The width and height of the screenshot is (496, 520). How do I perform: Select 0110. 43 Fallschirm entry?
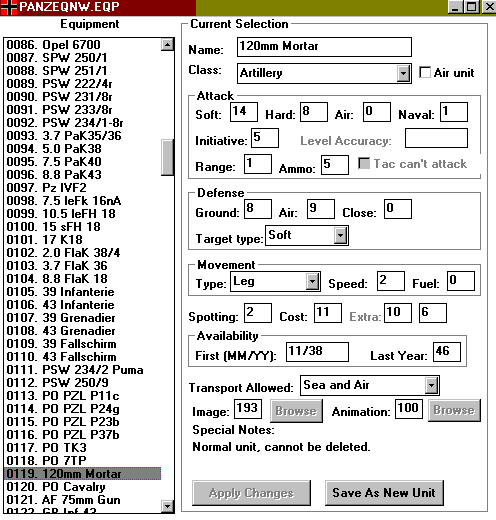(x=83, y=357)
